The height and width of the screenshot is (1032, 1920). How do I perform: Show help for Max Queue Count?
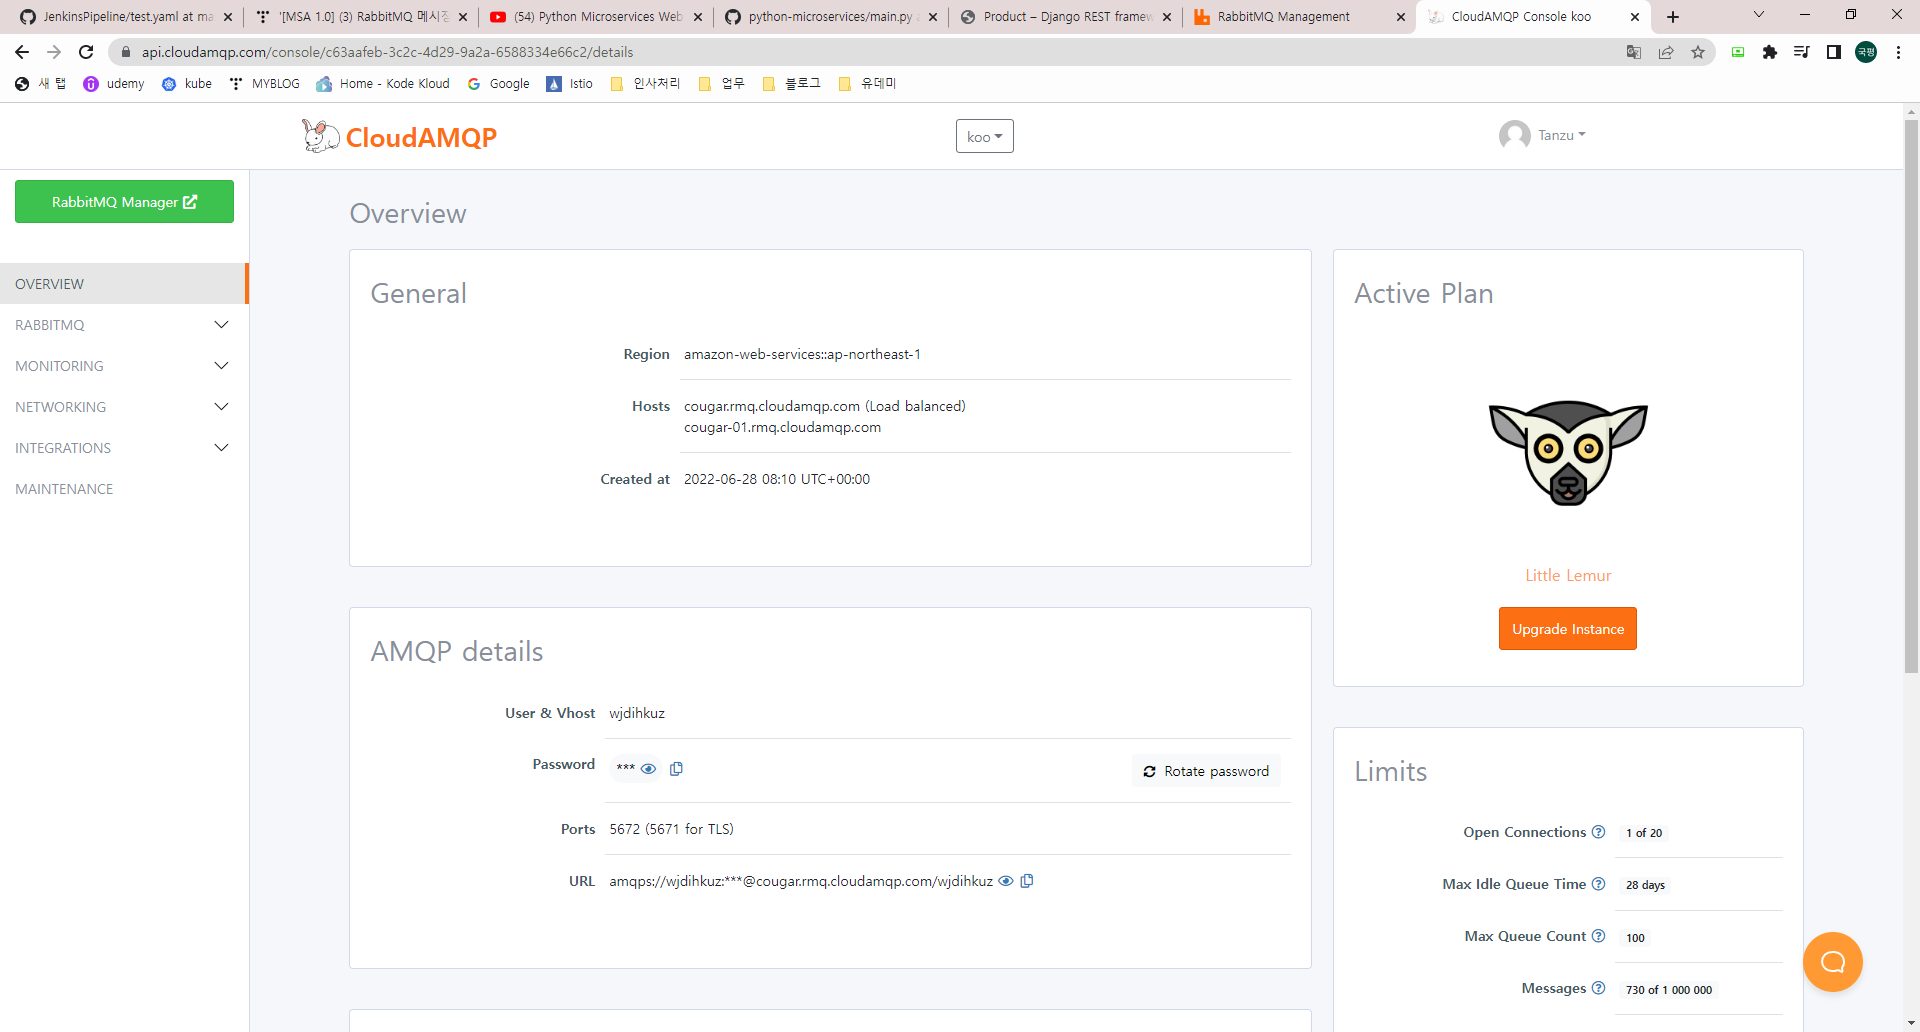point(1598,936)
